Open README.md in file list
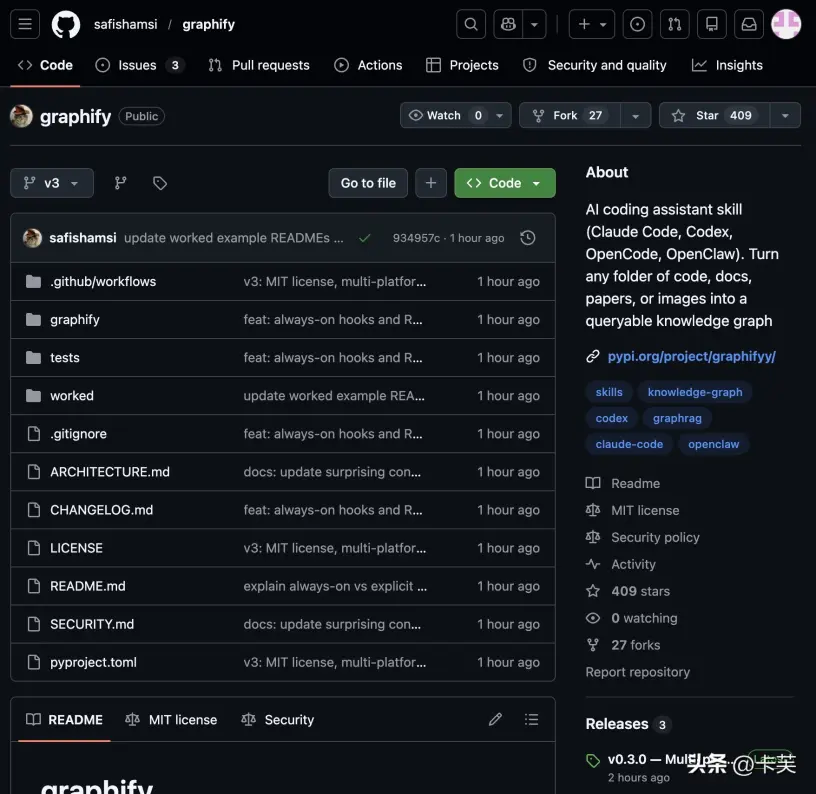This screenshot has width=816, height=794. pos(88,586)
